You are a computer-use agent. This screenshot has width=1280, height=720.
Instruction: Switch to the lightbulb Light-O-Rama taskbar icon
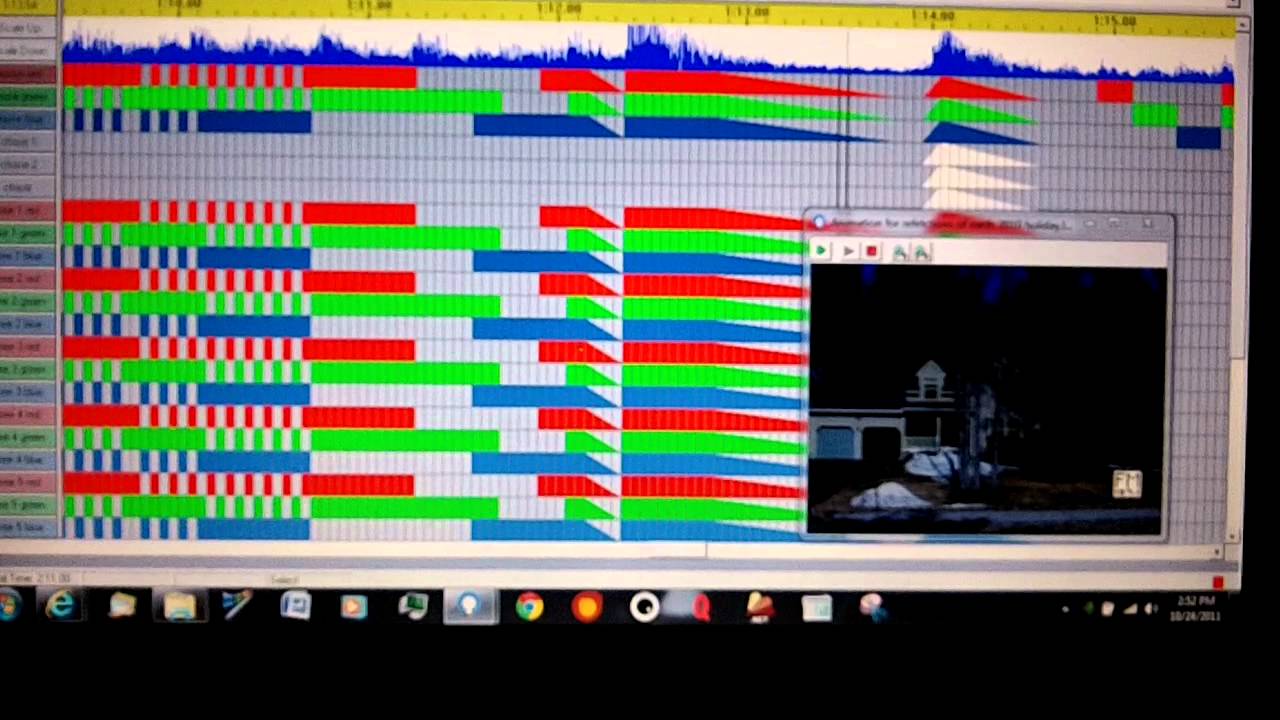point(470,606)
